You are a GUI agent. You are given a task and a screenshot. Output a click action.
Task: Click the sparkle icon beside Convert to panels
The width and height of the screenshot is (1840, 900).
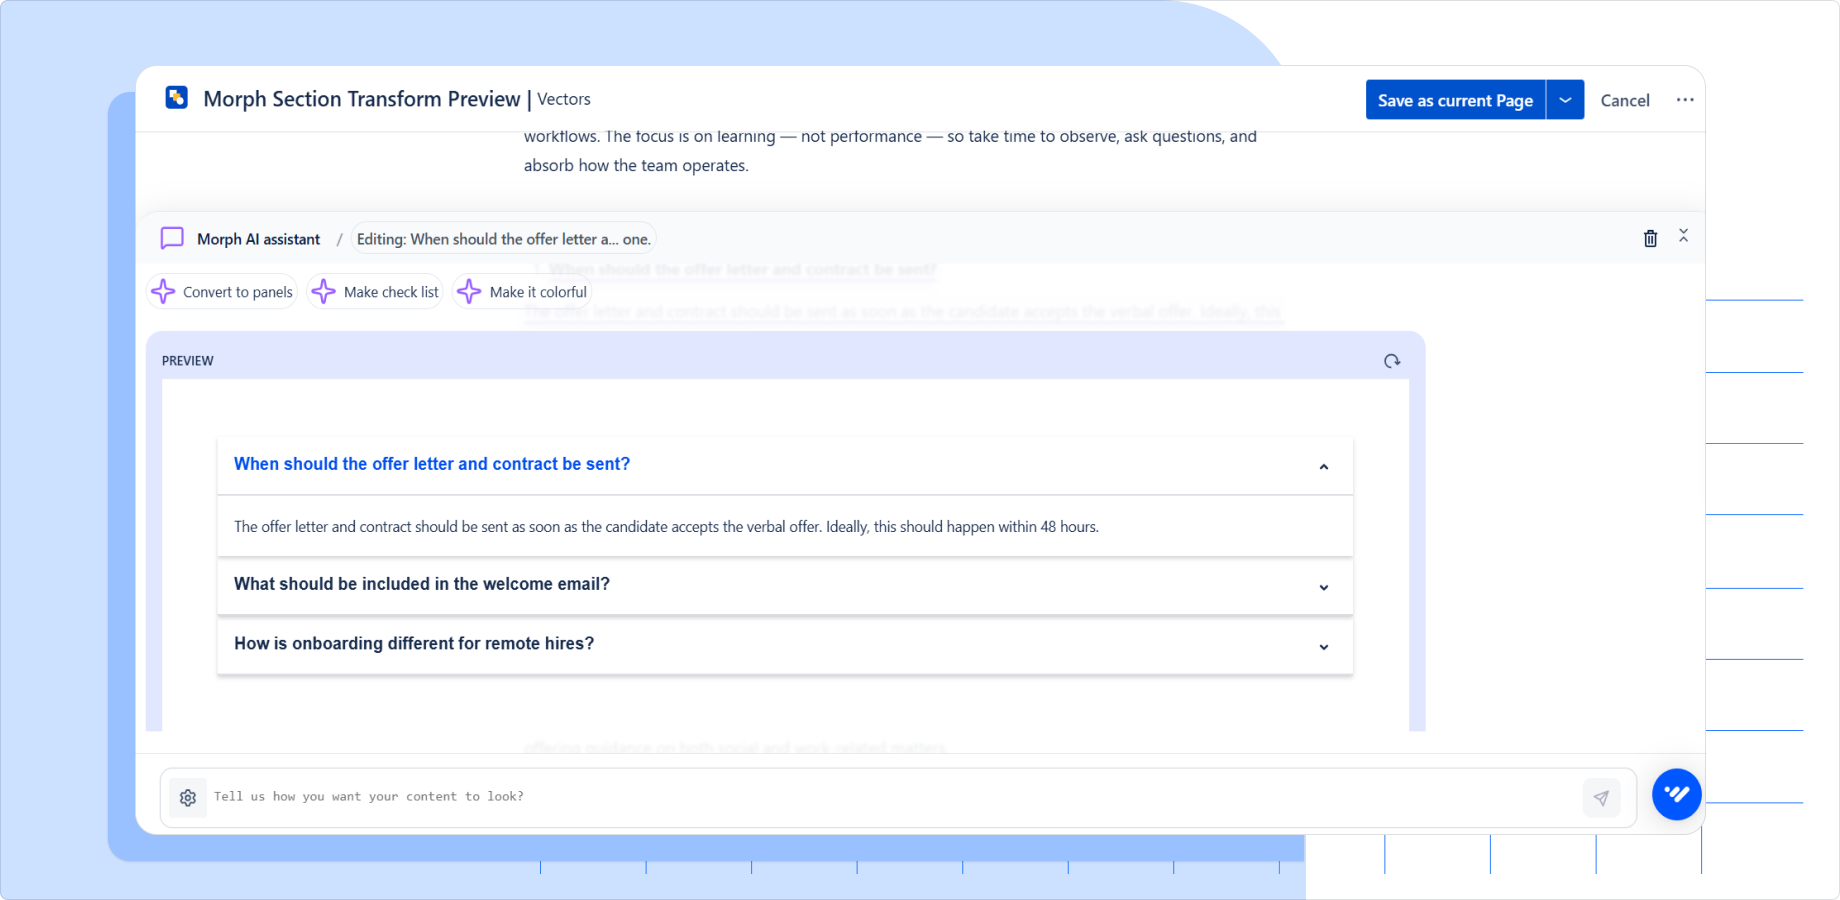pos(164,291)
